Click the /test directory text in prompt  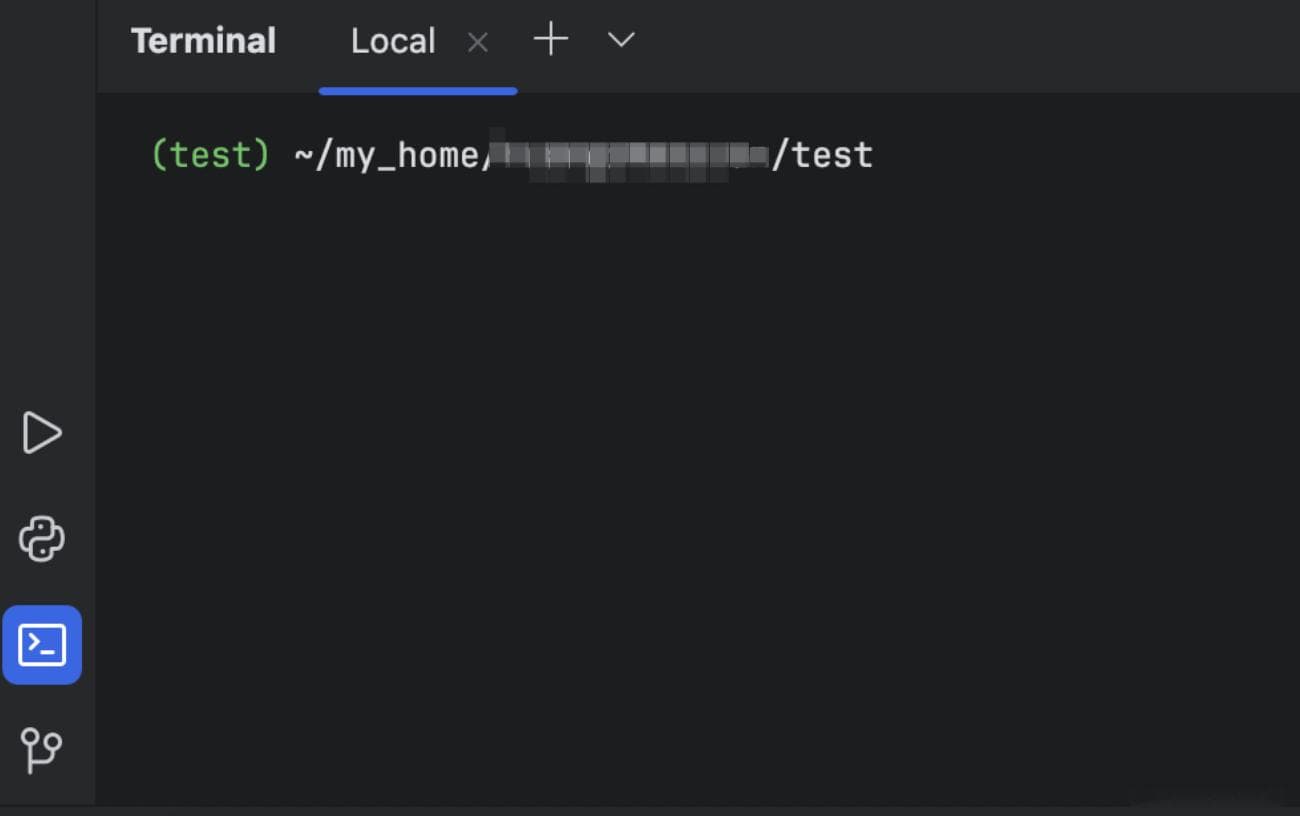822,155
